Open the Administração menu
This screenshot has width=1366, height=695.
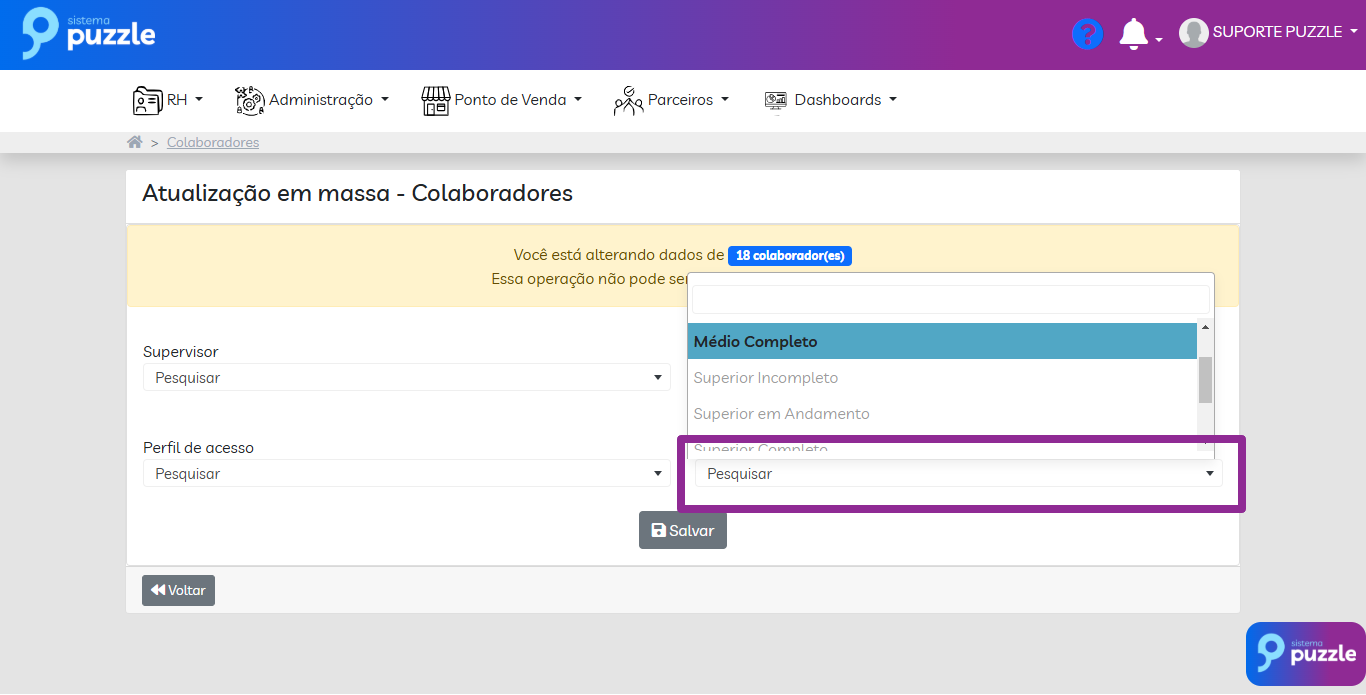(x=320, y=100)
